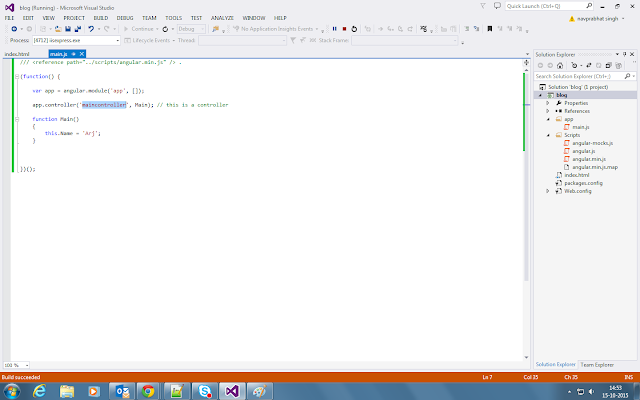The height and width of the screenshot is (400, 640).
Task: Select the index.html file in Solution Explorer
Action: pos(577,175)
